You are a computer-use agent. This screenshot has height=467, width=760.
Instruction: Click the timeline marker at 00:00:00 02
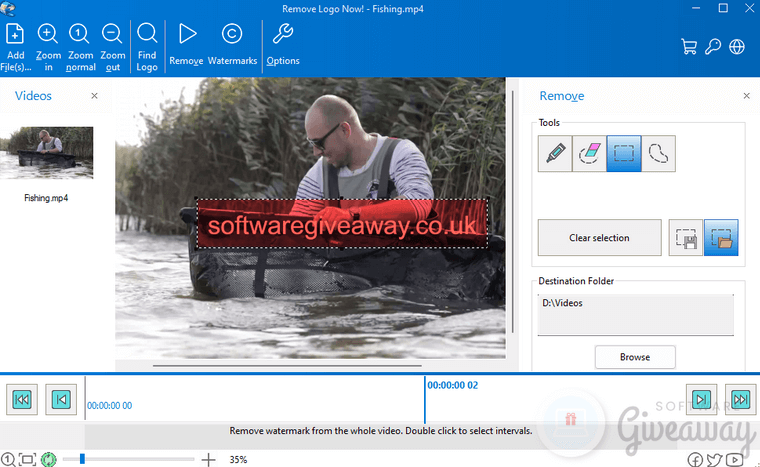tap(425, 400)
